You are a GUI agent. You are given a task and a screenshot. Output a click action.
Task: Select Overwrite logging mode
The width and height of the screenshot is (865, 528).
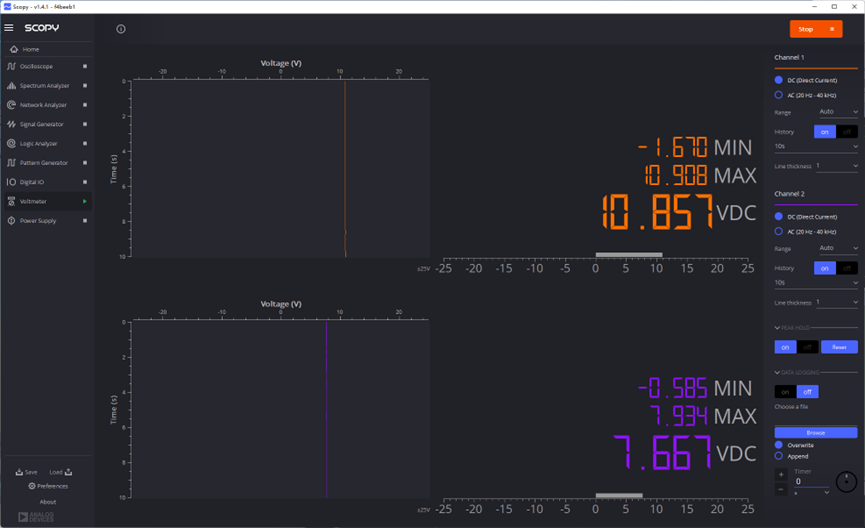tap(778, 445)
